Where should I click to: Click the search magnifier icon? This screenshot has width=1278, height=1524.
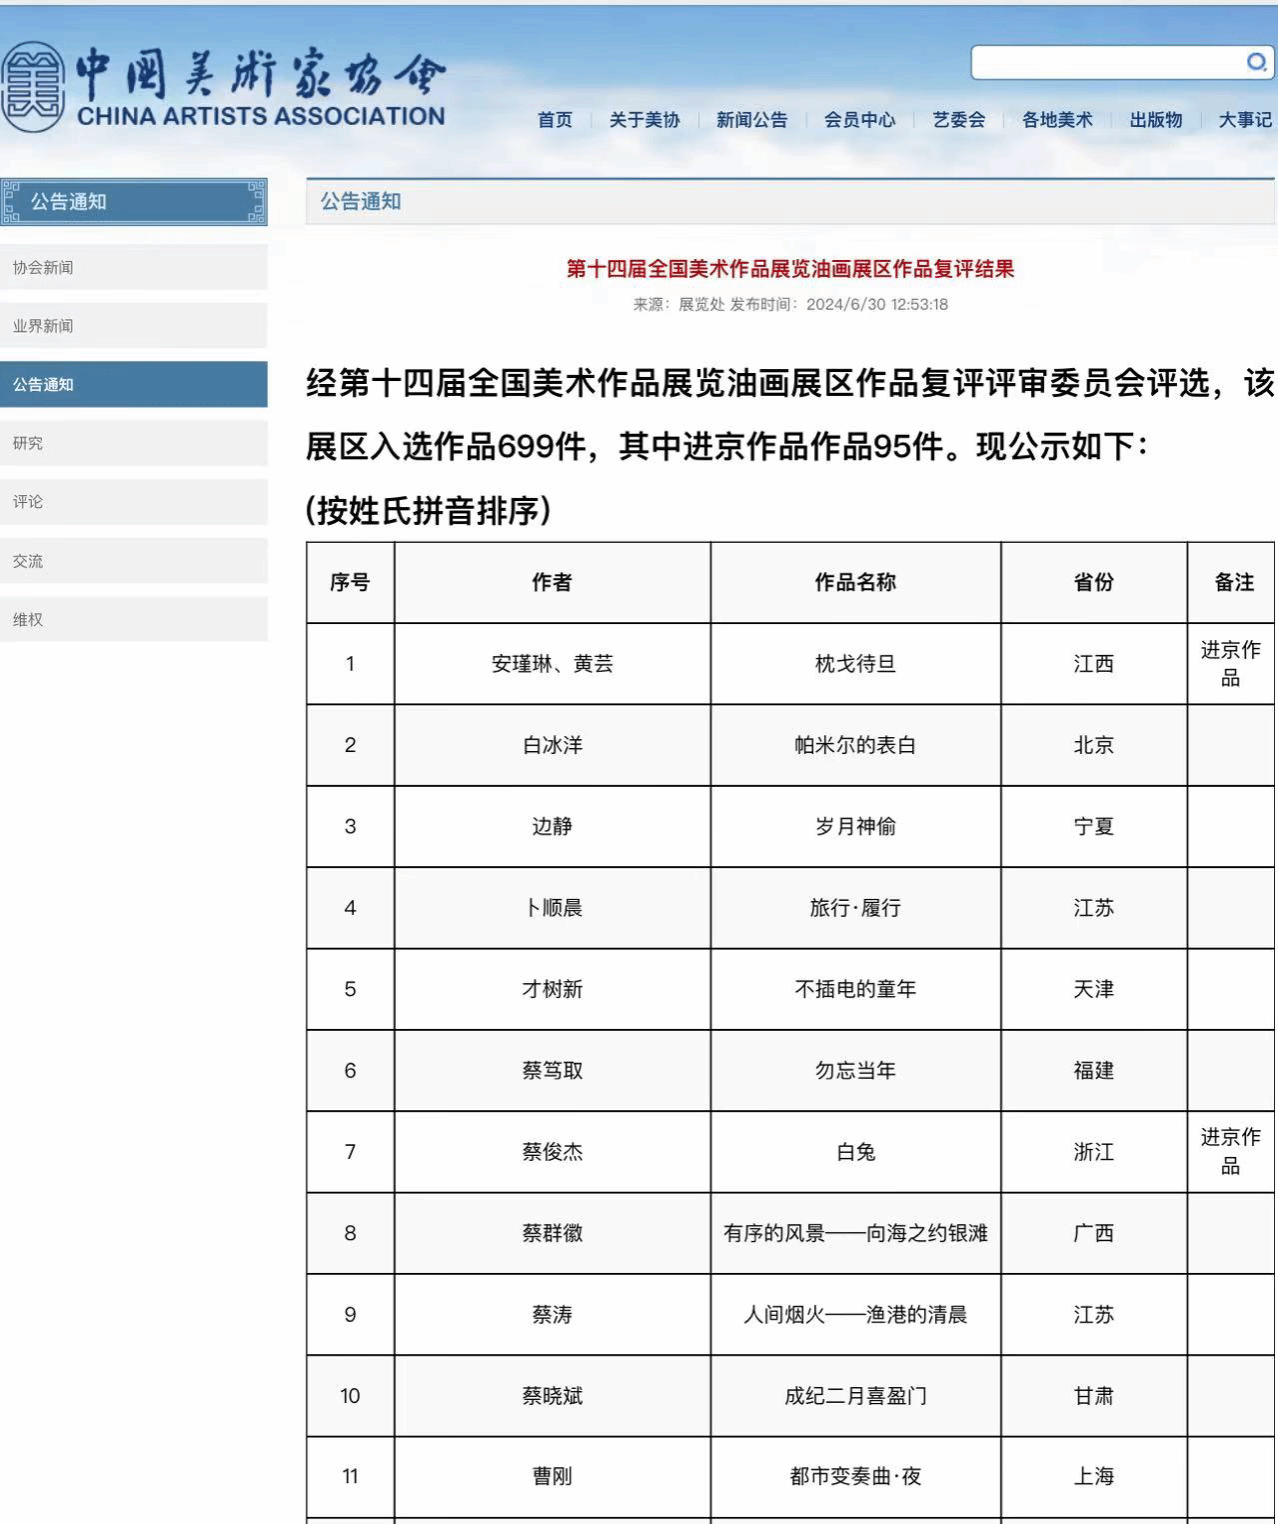point(1256,63)
